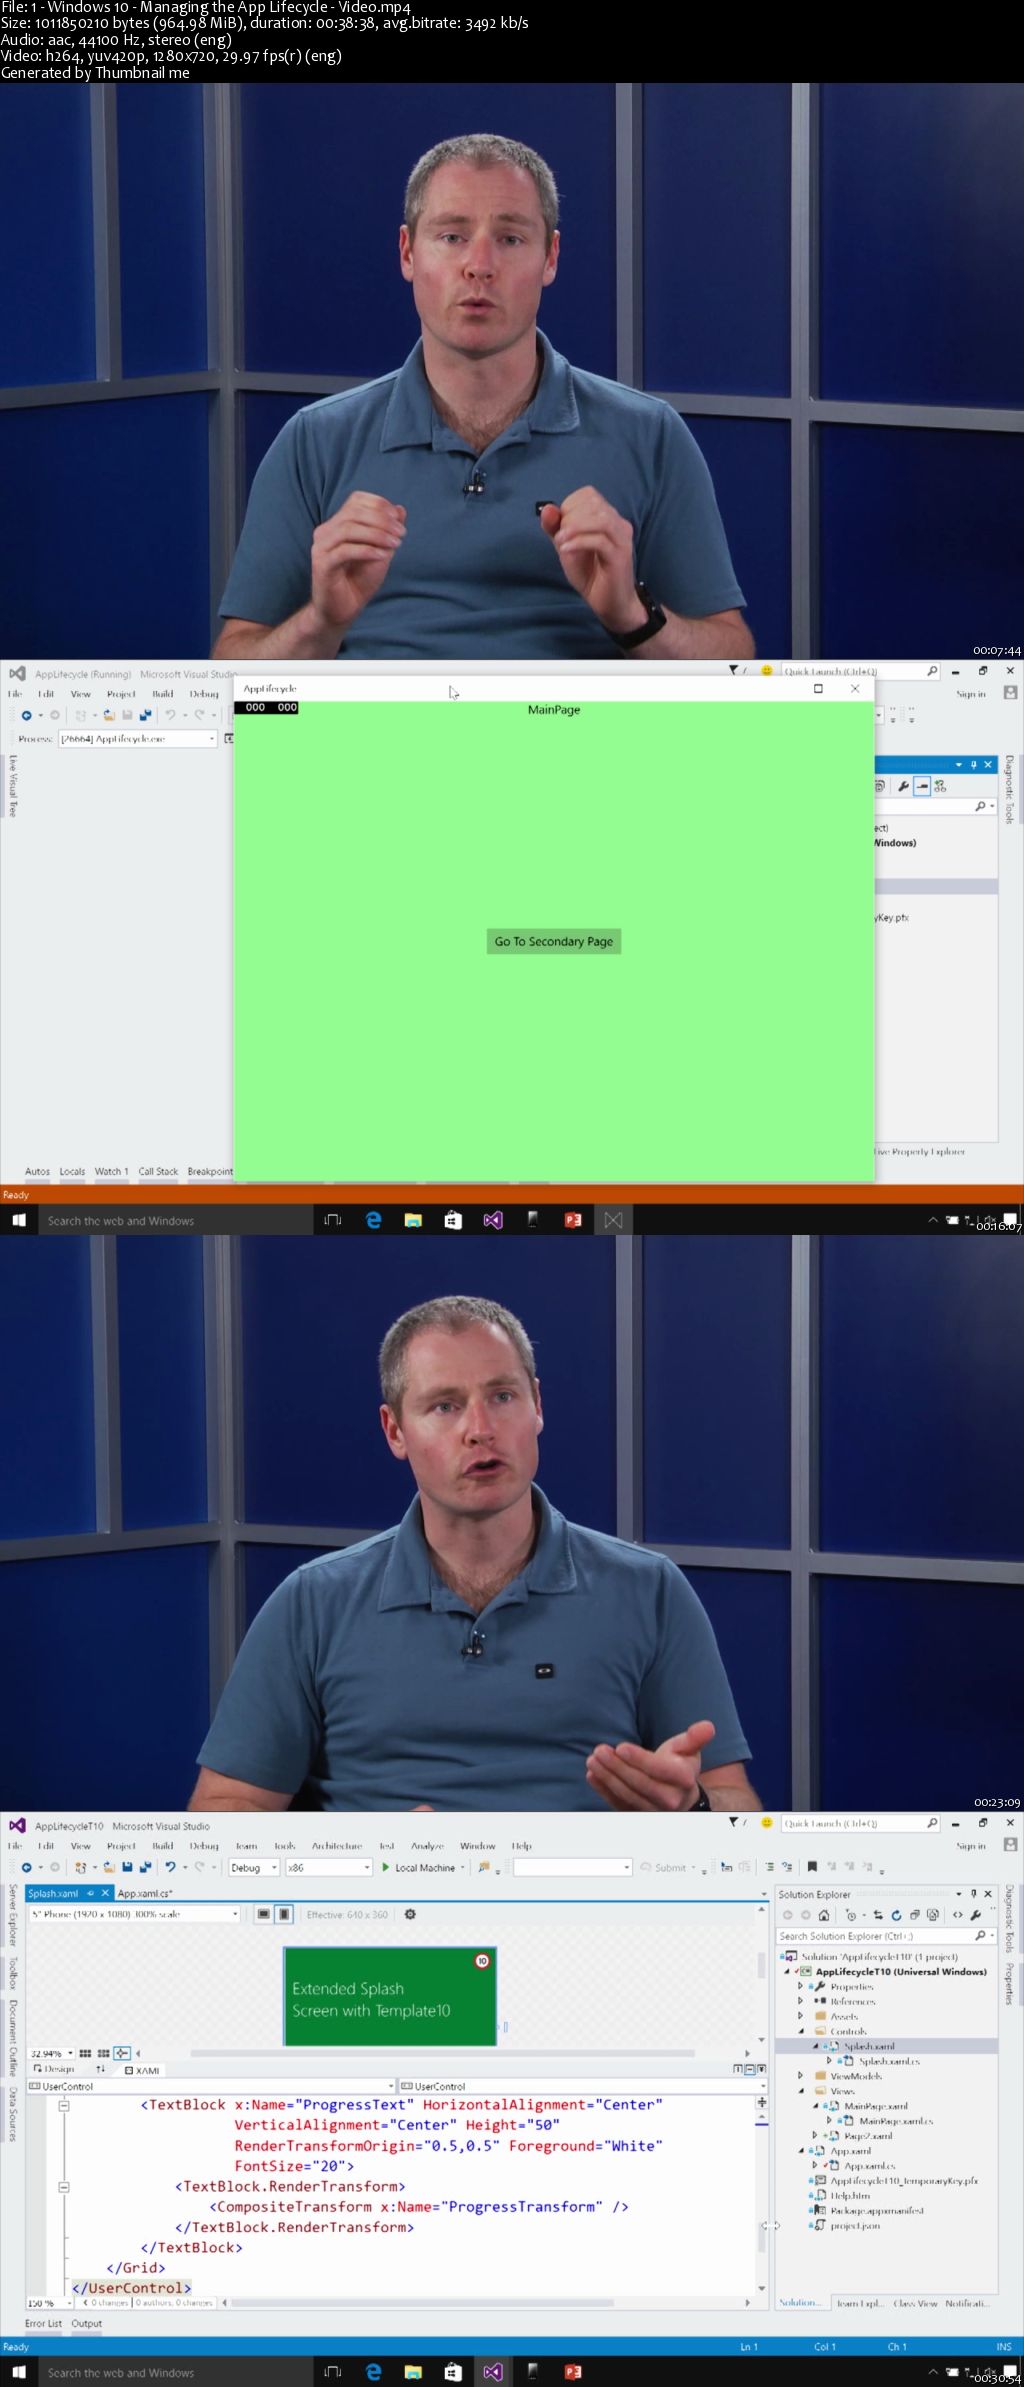Click Go To Secondary Page button

point(553,941)
